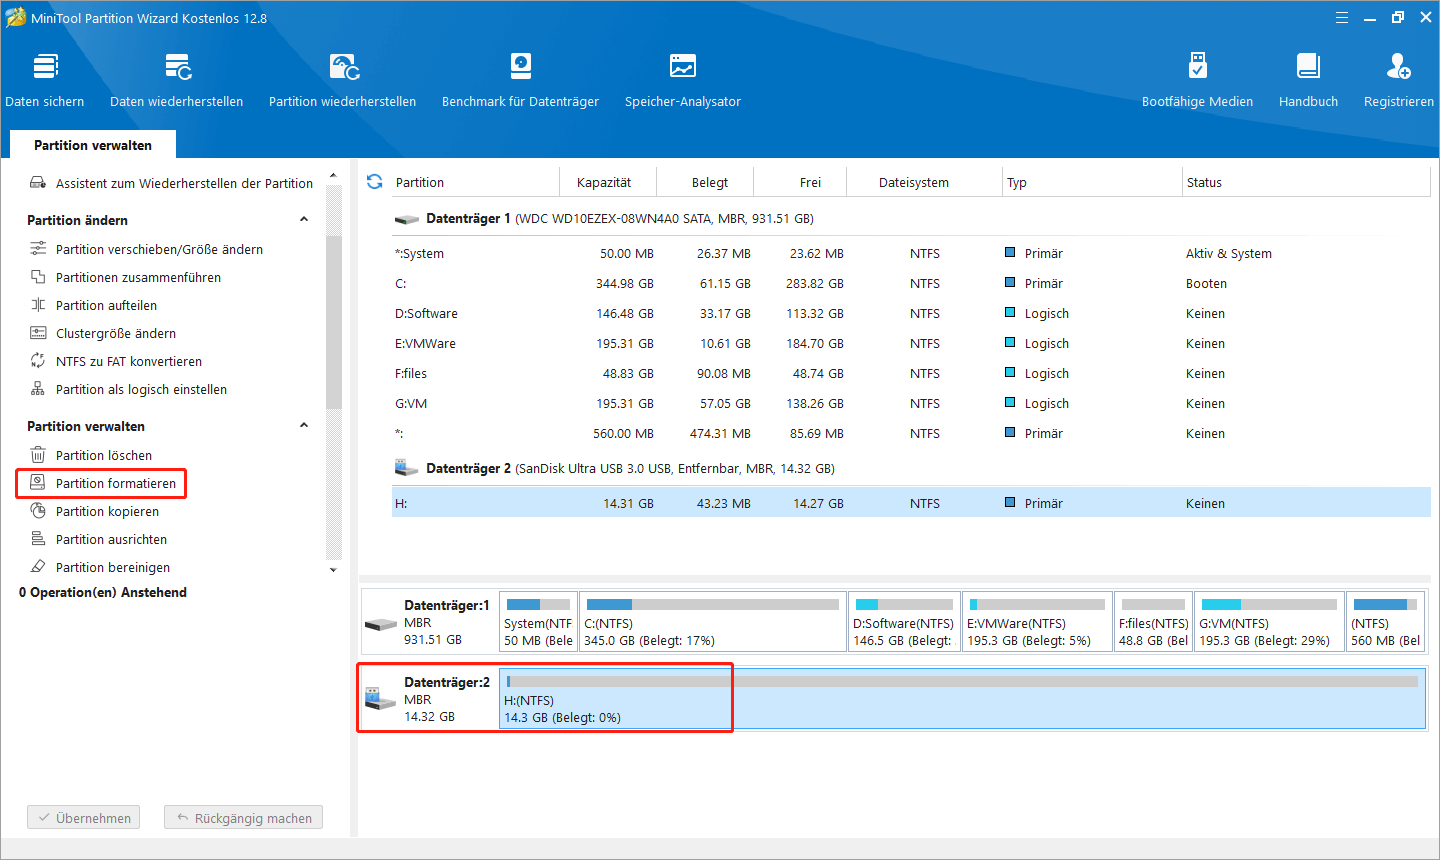
Task: Select the H: partition row
Action: coord(910,503)
